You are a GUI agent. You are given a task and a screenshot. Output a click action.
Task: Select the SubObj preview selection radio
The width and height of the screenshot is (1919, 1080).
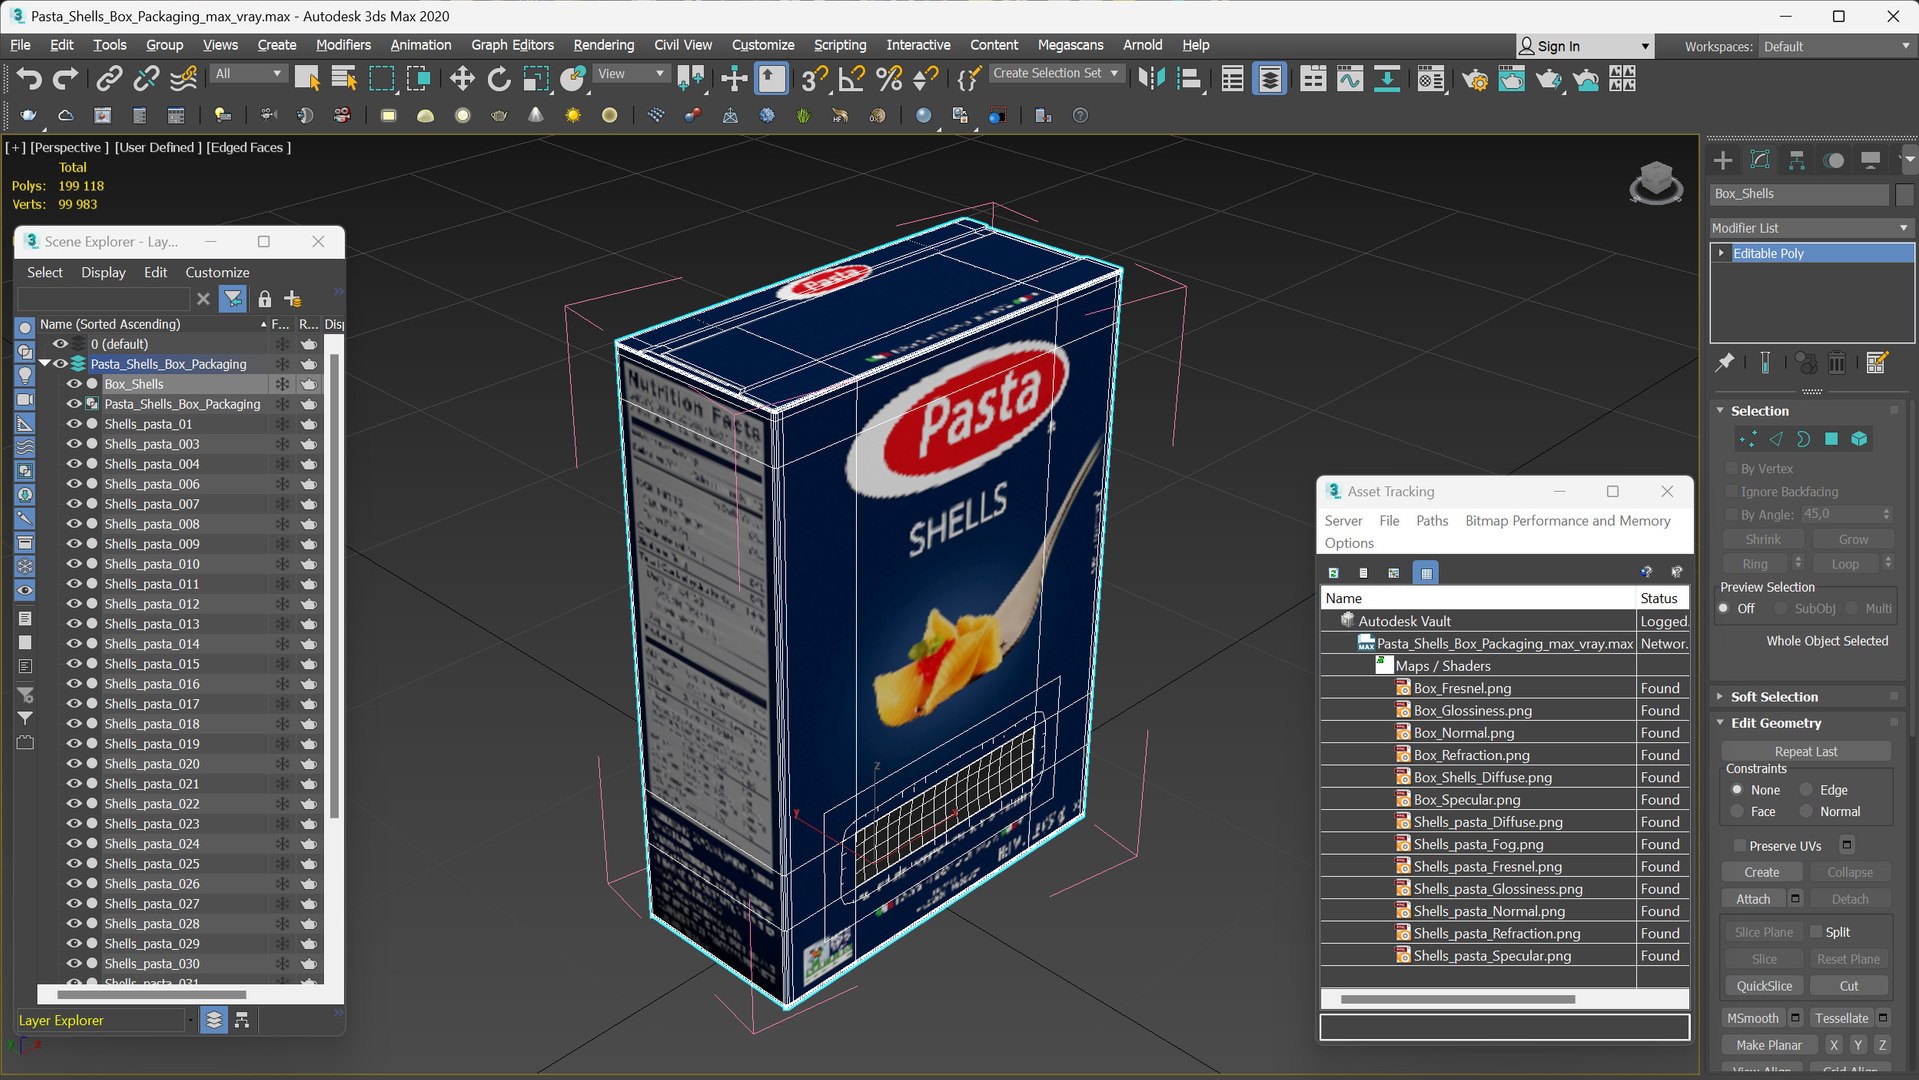point(1780,608)
